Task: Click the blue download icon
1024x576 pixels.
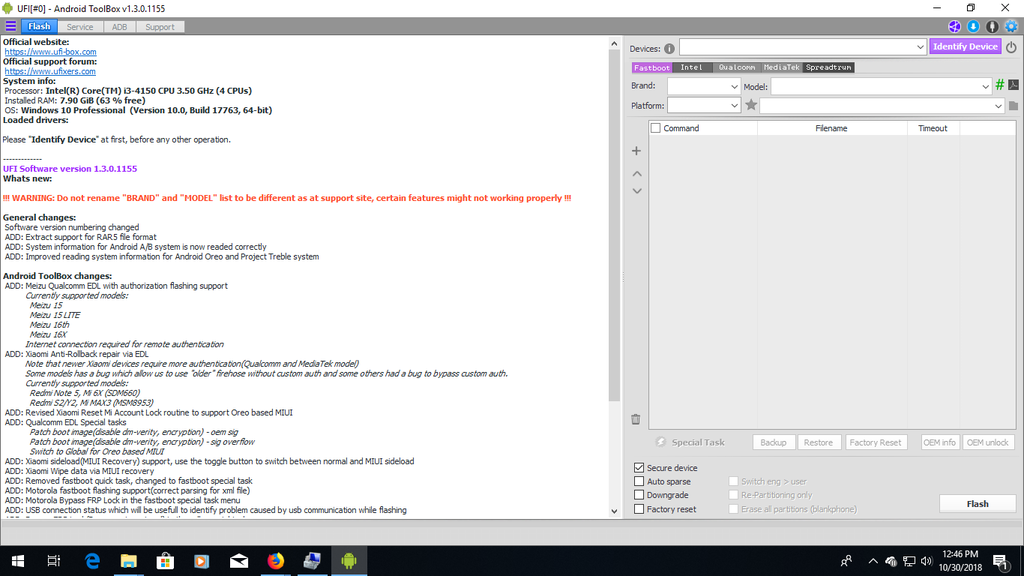Action: coord(973,26)
